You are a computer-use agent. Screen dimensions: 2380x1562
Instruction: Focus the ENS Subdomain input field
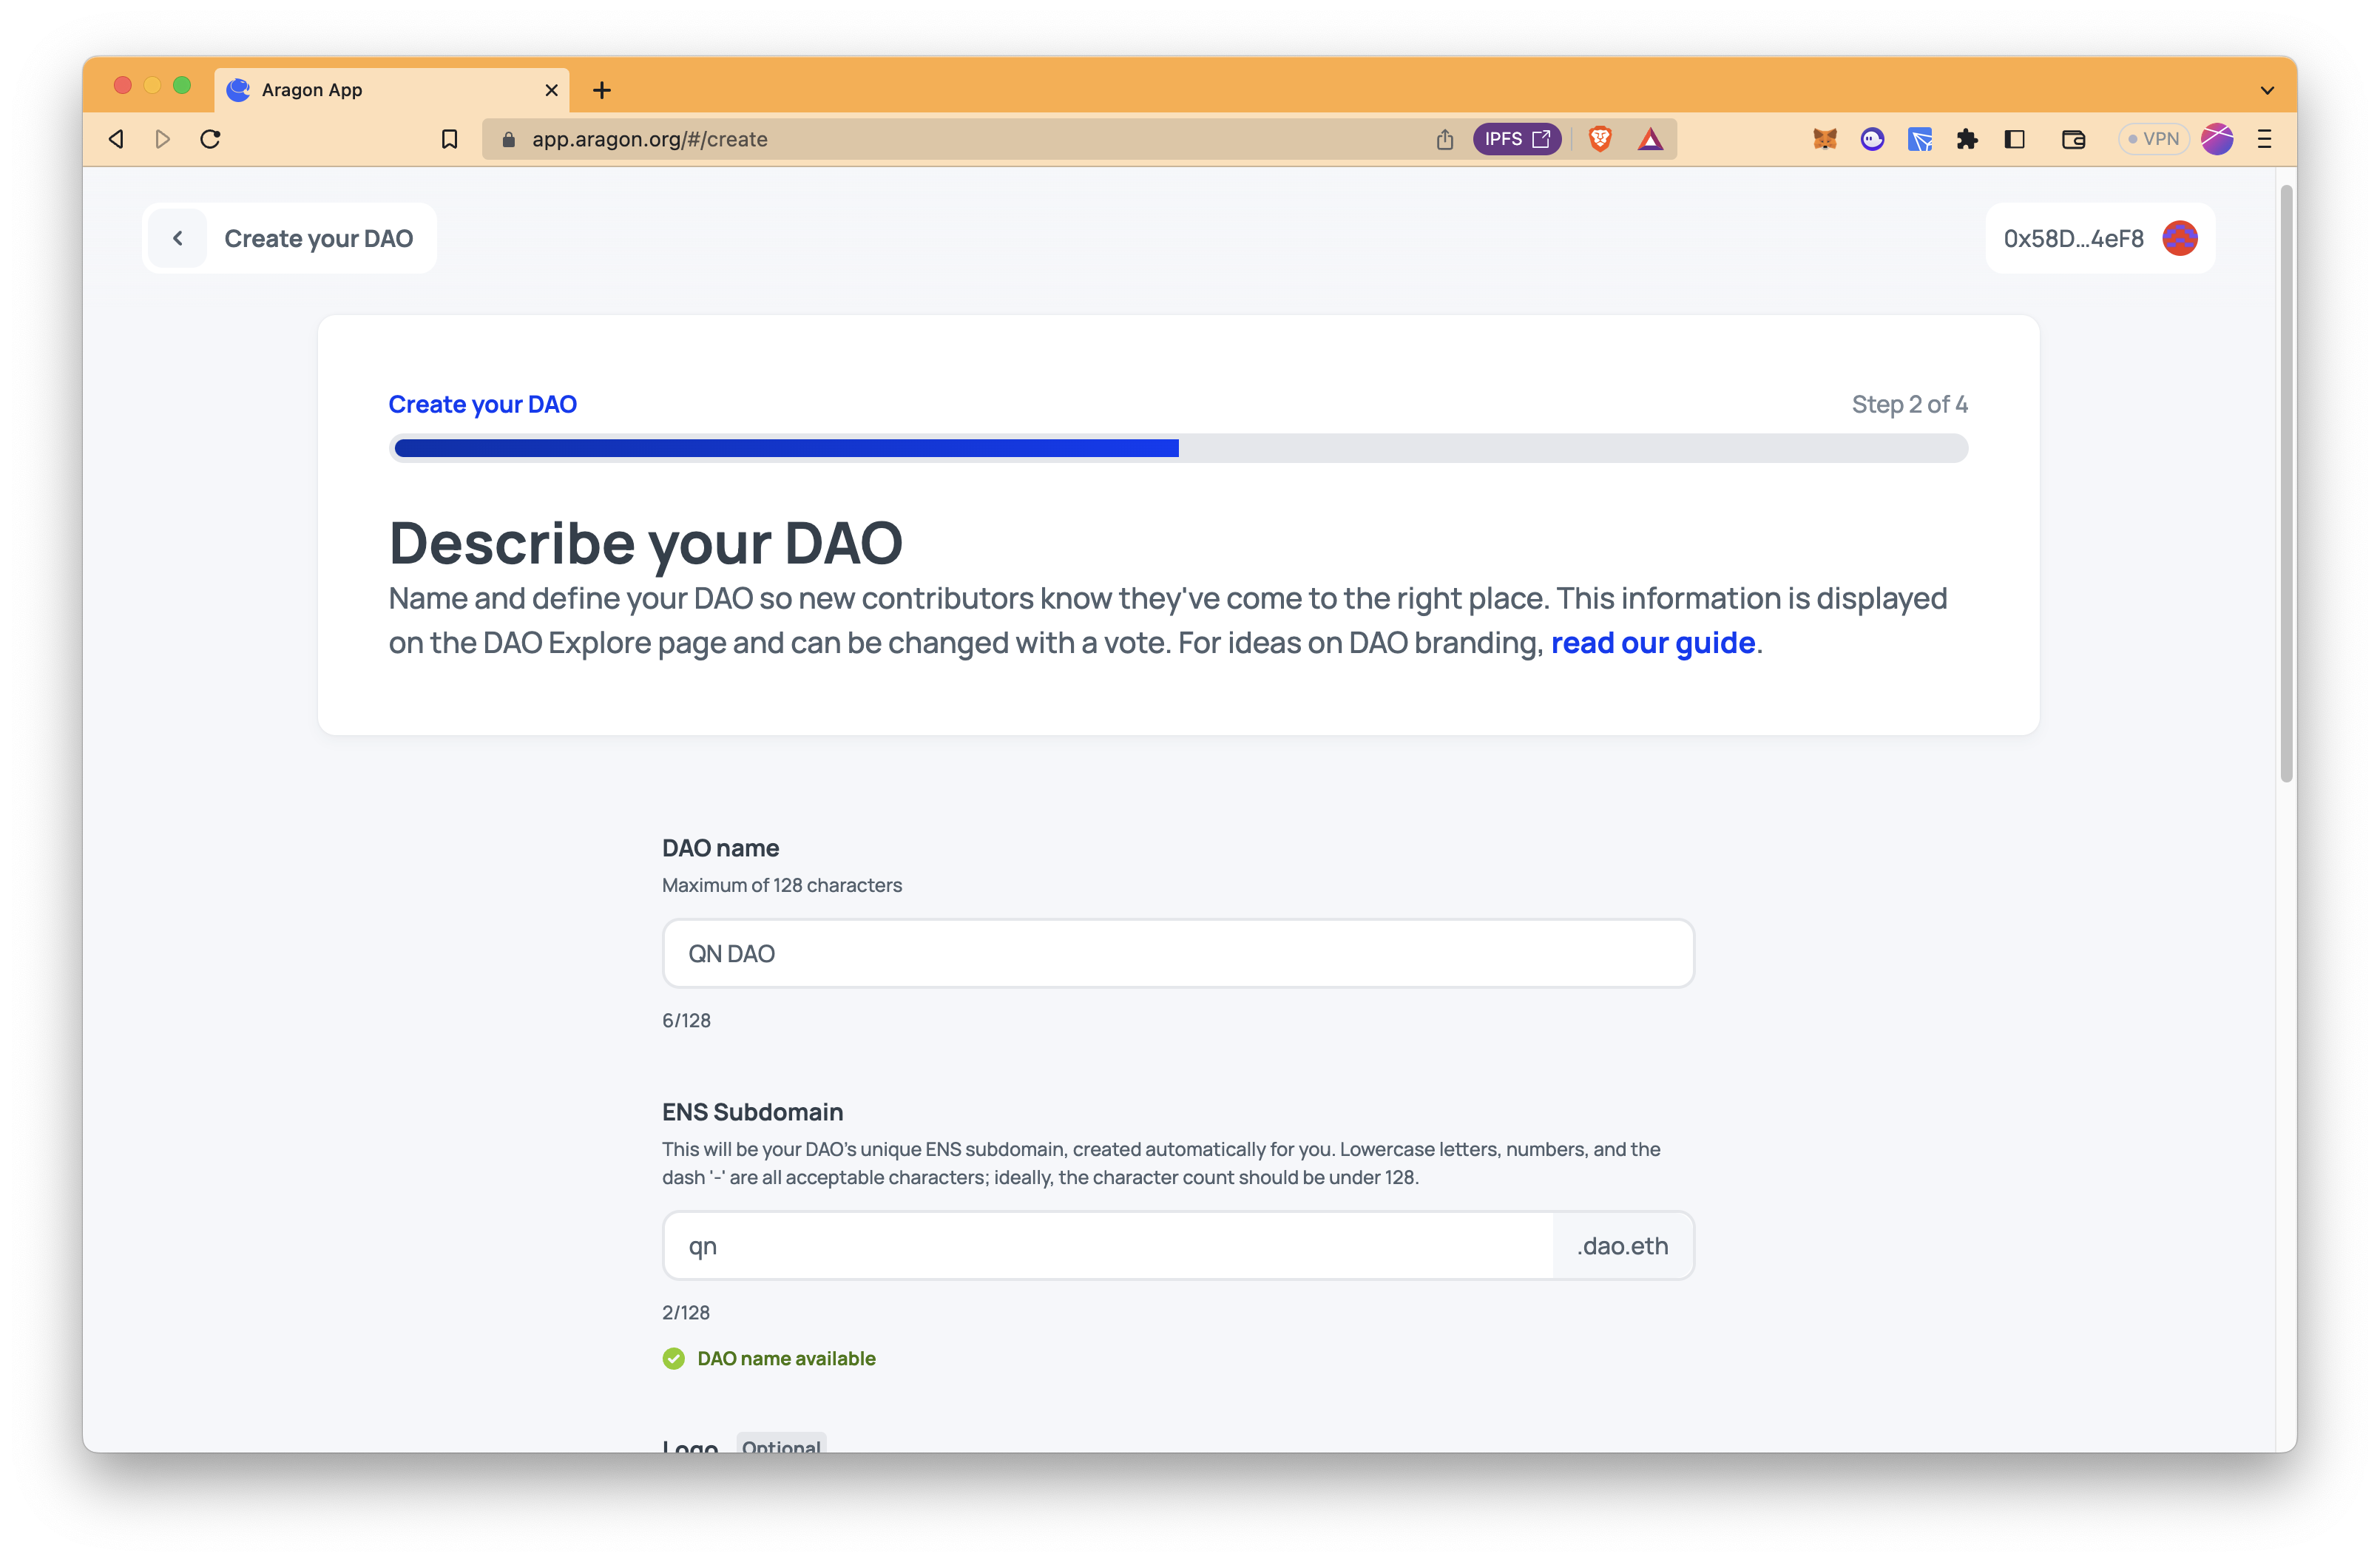[1108, 1245]
